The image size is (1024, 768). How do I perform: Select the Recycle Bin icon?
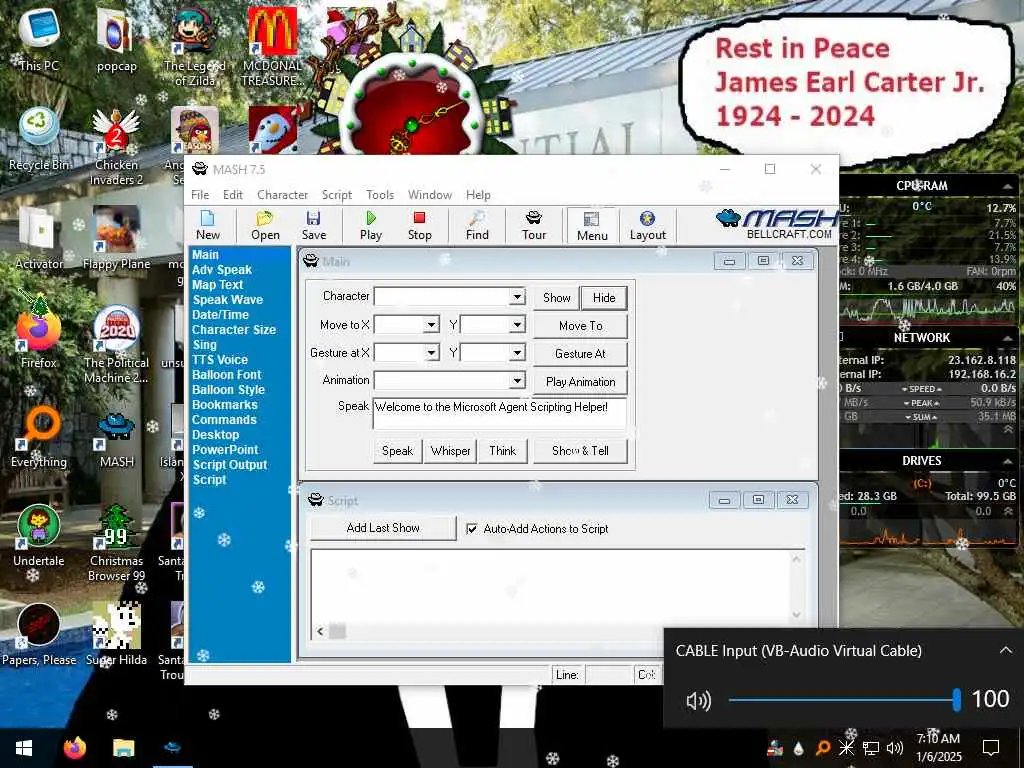tap(39, 140)
